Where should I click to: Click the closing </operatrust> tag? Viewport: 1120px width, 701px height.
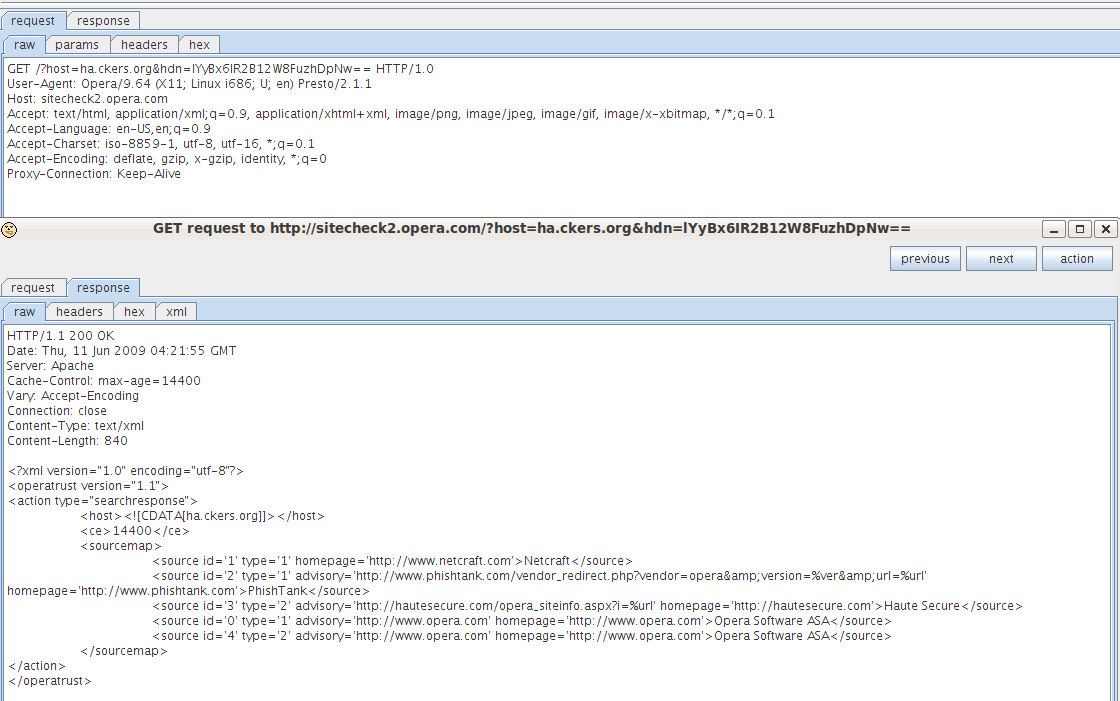tap(49, 680)
